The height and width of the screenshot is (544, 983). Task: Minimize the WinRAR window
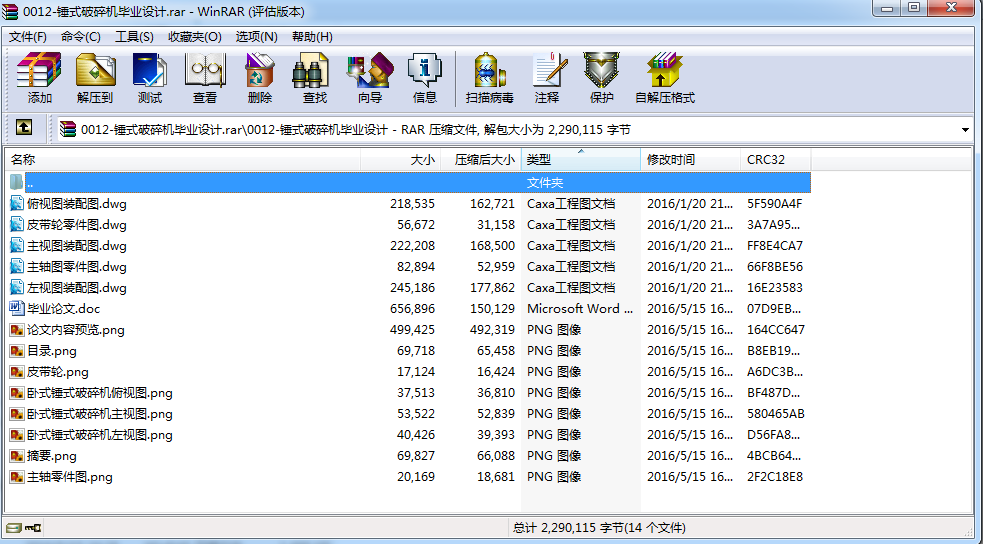[x=887, y=8]
